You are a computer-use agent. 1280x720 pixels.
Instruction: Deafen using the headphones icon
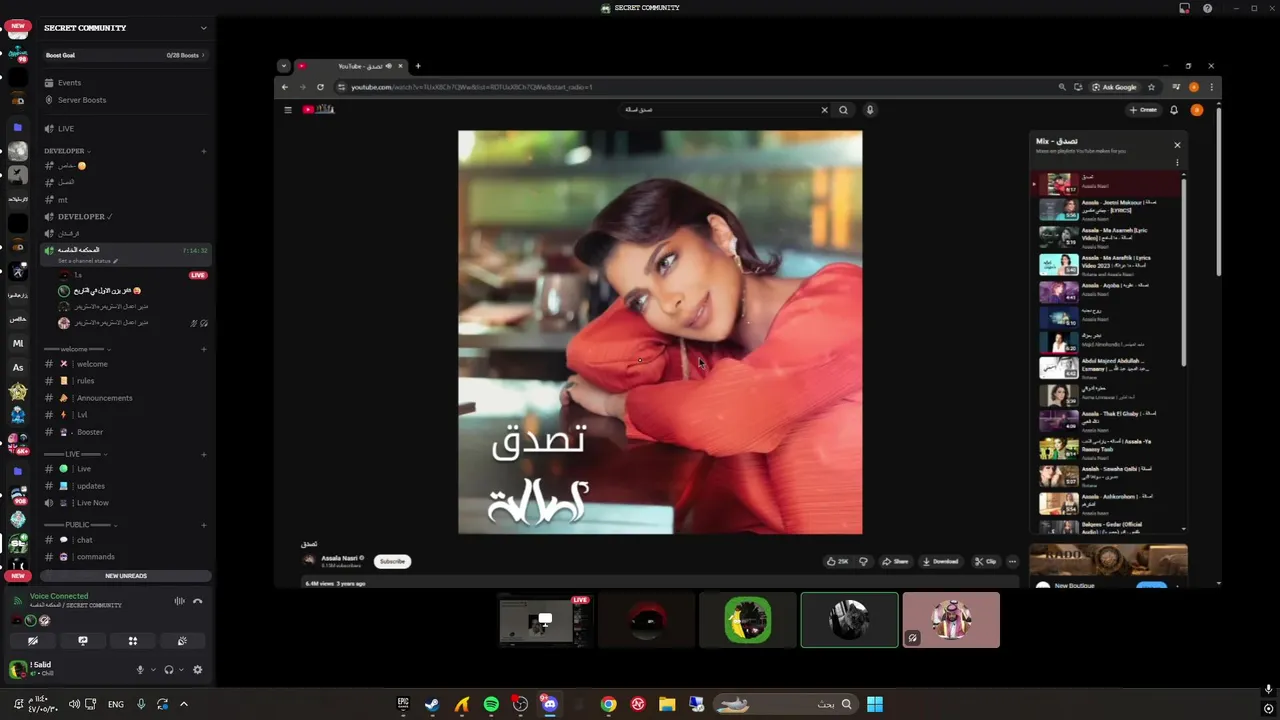[x=169, y=670]
